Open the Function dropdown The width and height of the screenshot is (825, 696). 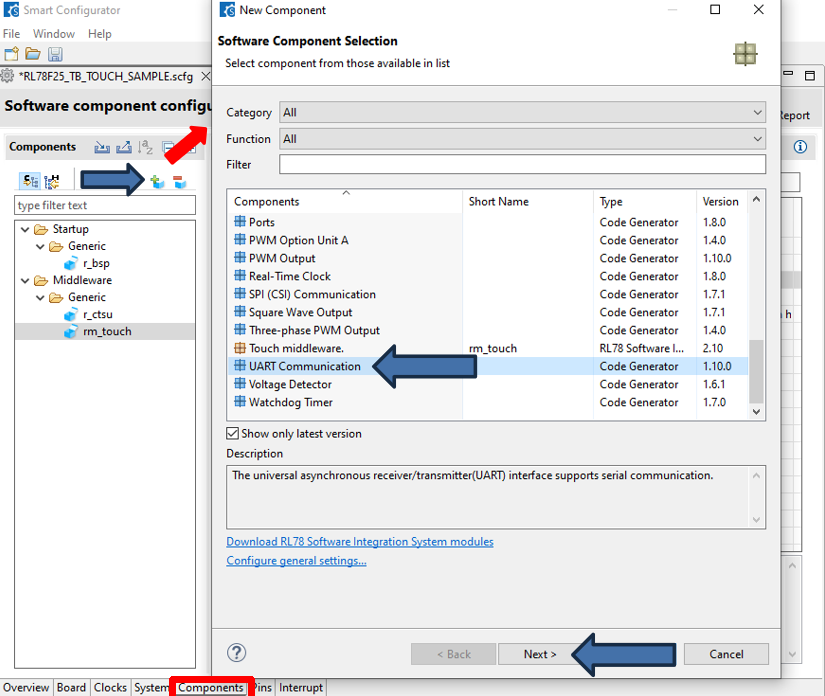522,139
